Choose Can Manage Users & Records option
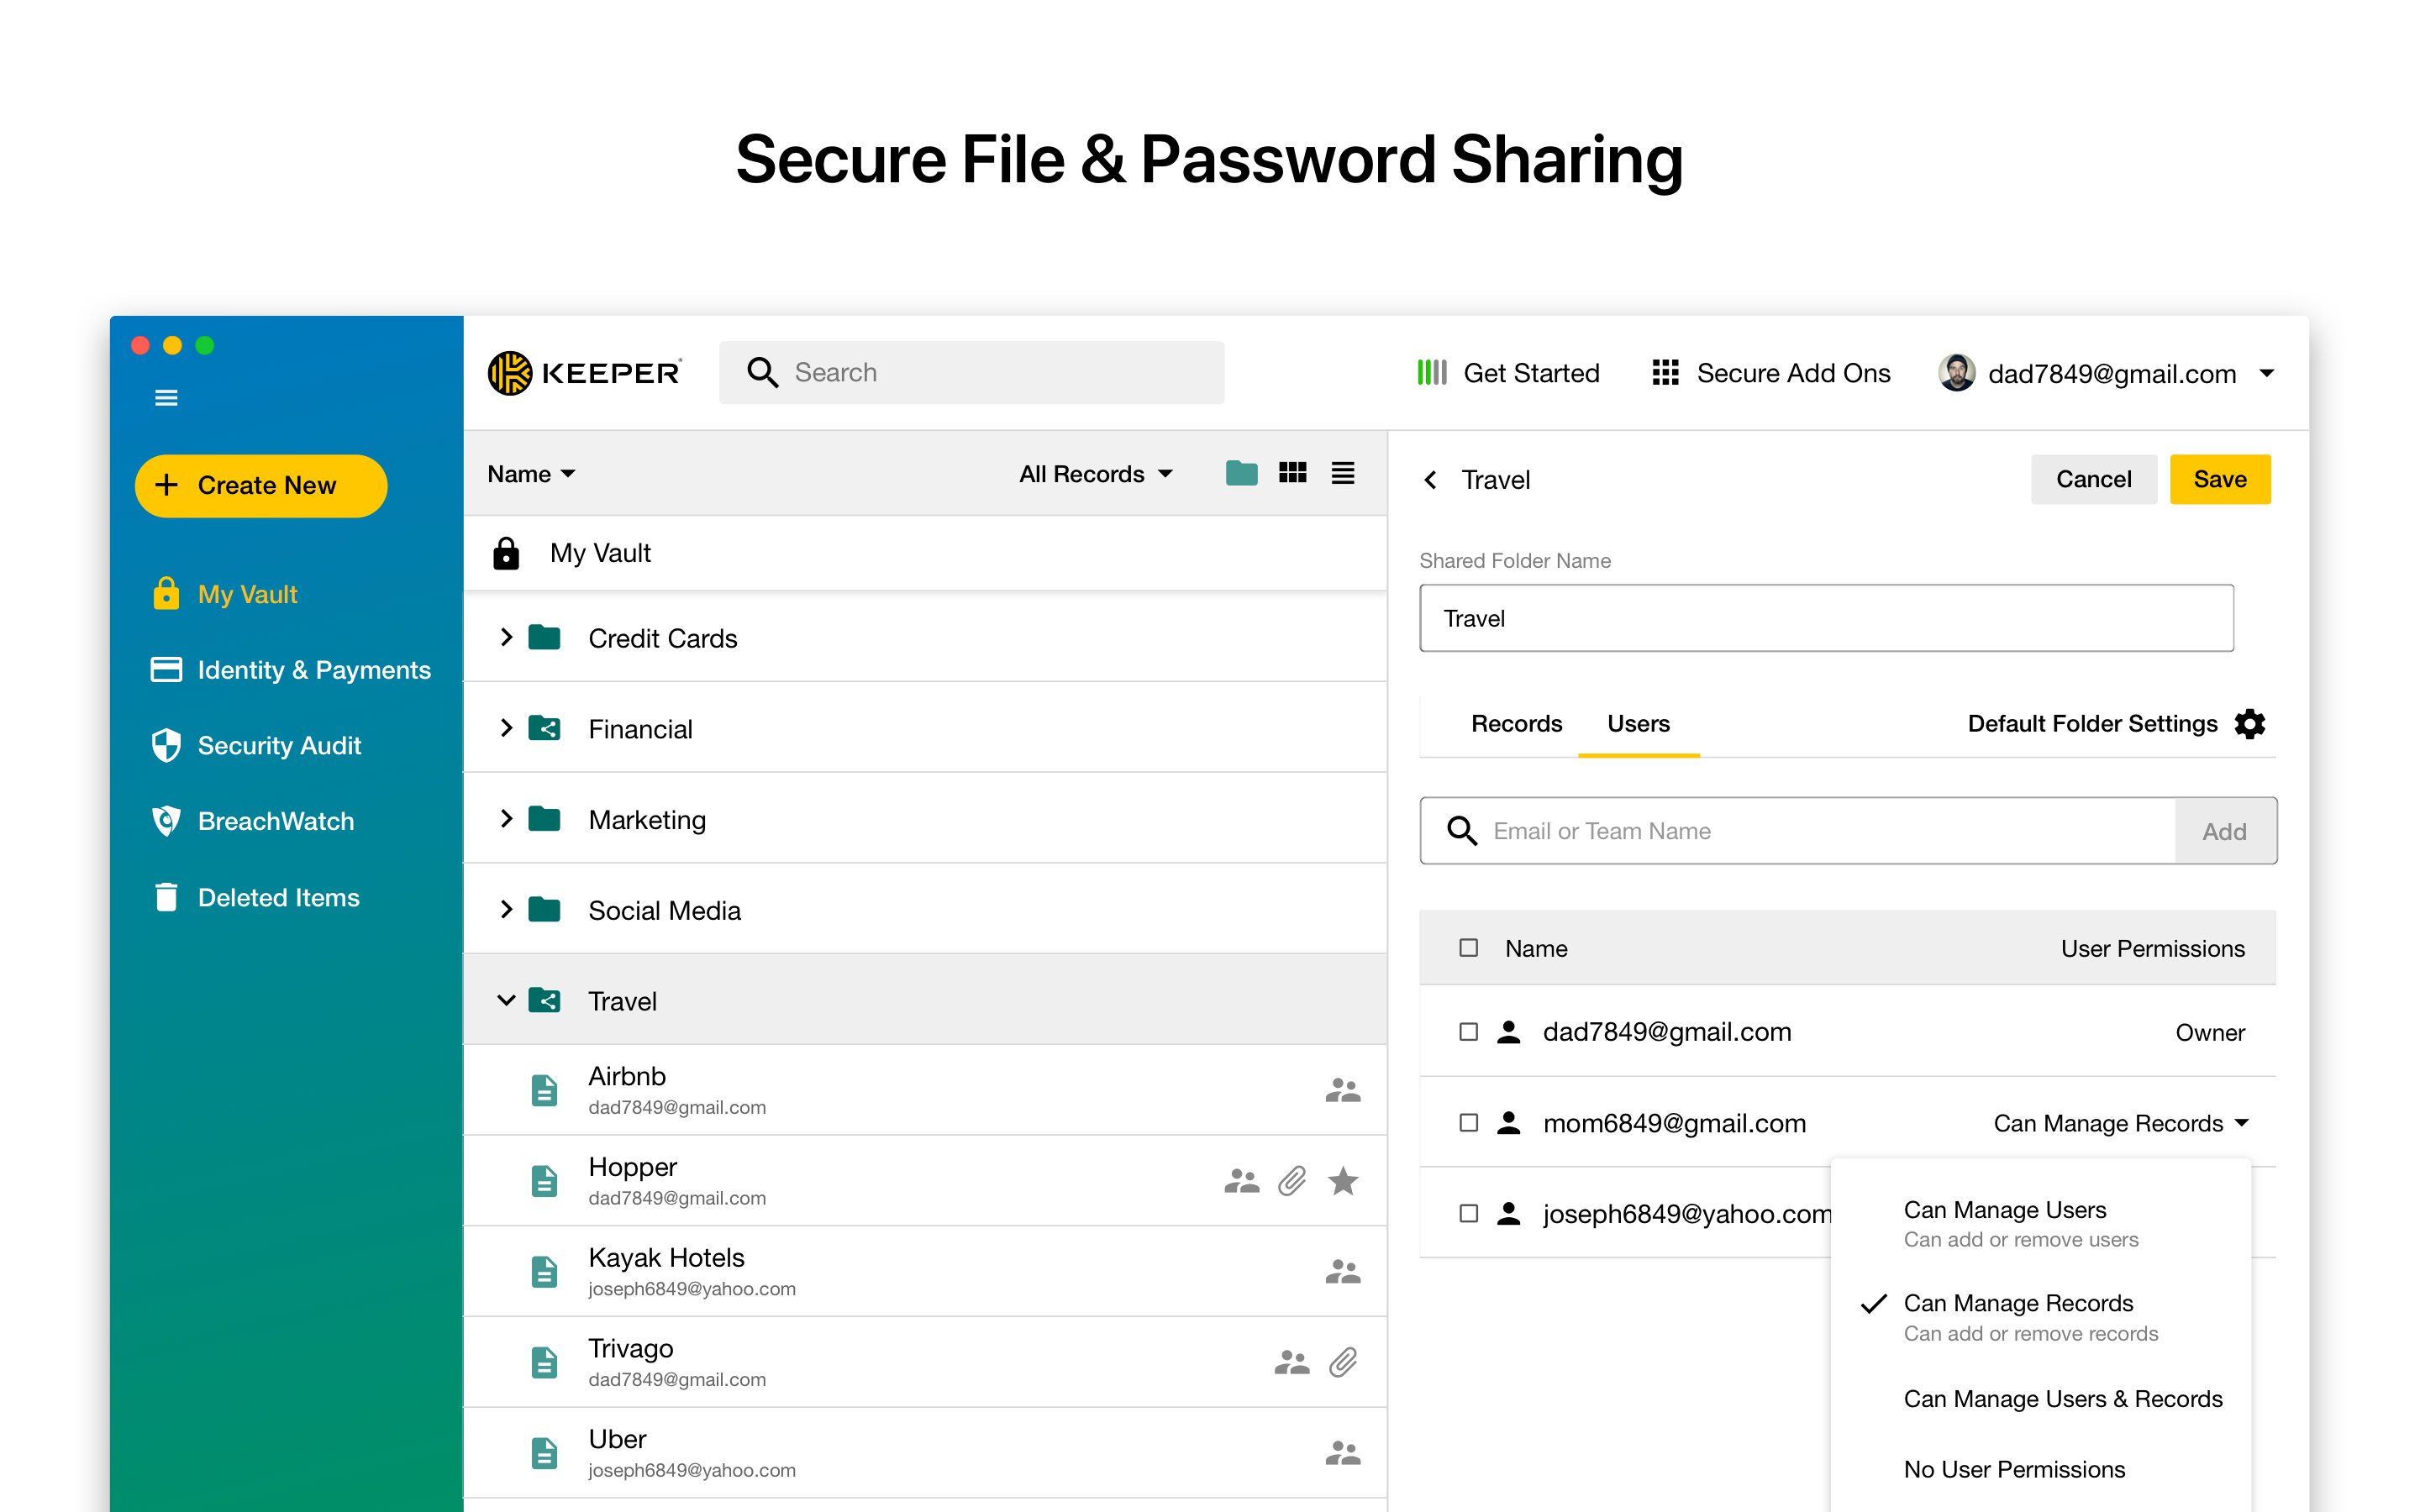 [x=2062, y=1398]
